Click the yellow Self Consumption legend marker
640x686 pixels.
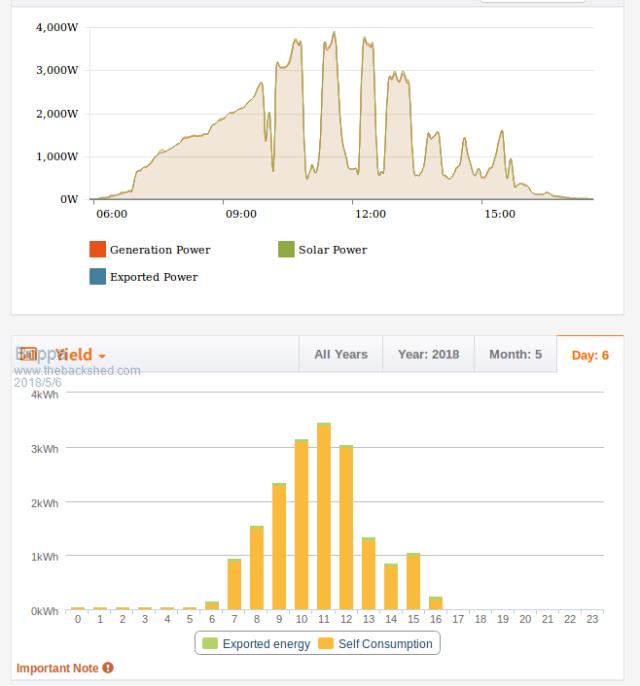[326, 644]
